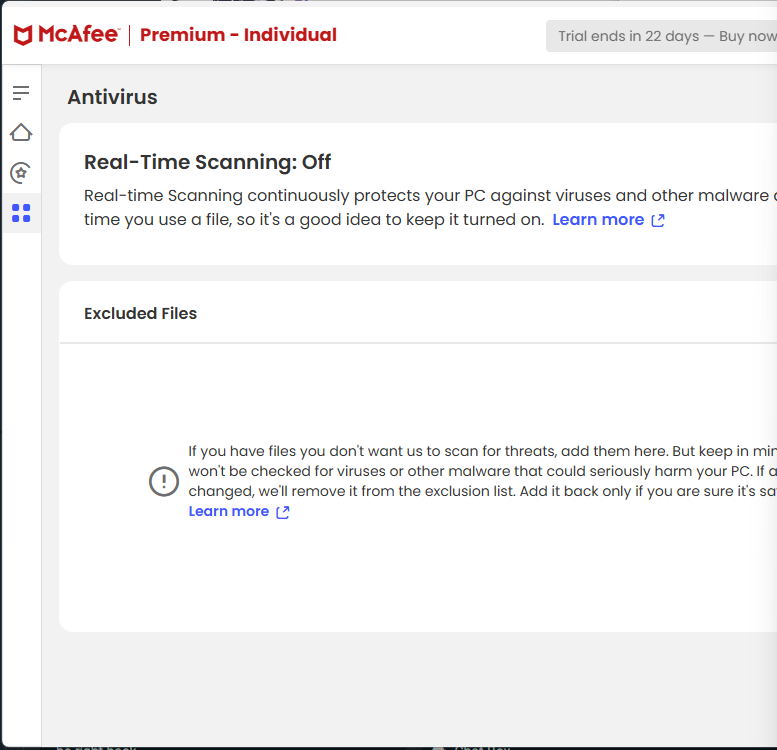
Task: Open Learn more link under Real-Time Scanning
Action: [x=598, y=220]
